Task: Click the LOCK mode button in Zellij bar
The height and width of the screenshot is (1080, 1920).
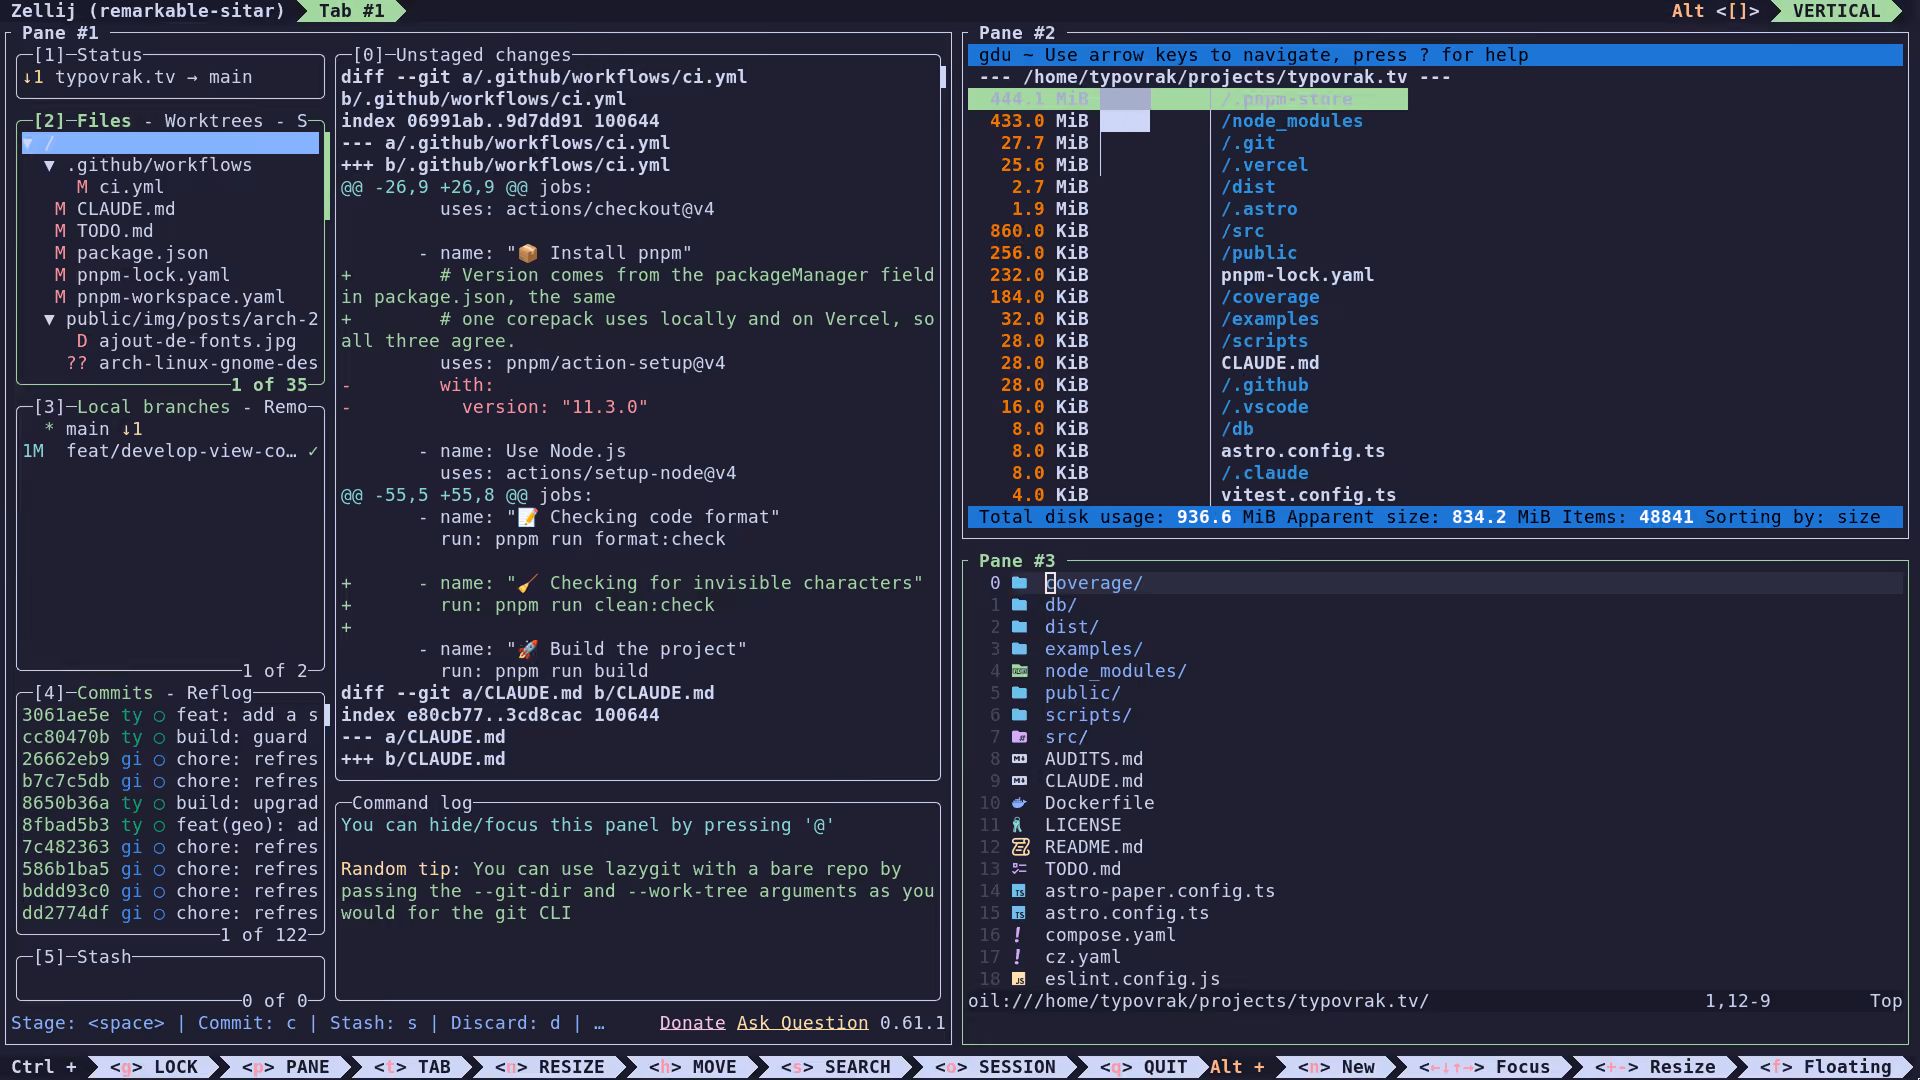Action: tap(154, 1067)
